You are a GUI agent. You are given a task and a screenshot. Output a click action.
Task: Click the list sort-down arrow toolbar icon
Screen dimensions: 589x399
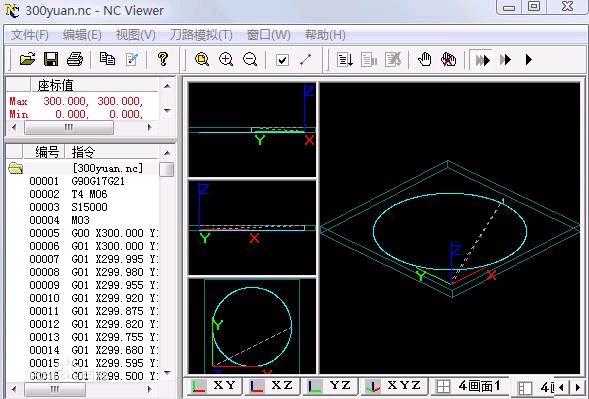pos(345,59)
